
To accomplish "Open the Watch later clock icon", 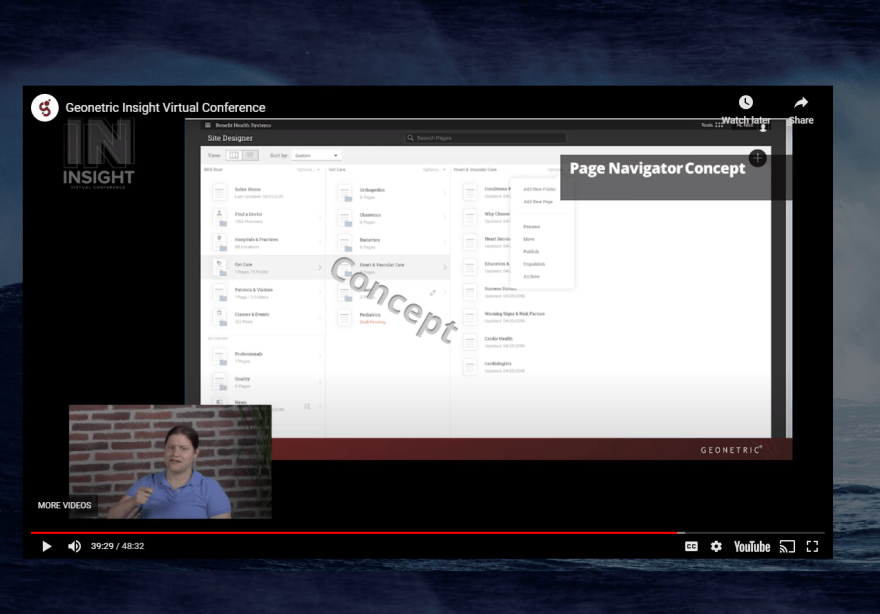I will 746,103.
